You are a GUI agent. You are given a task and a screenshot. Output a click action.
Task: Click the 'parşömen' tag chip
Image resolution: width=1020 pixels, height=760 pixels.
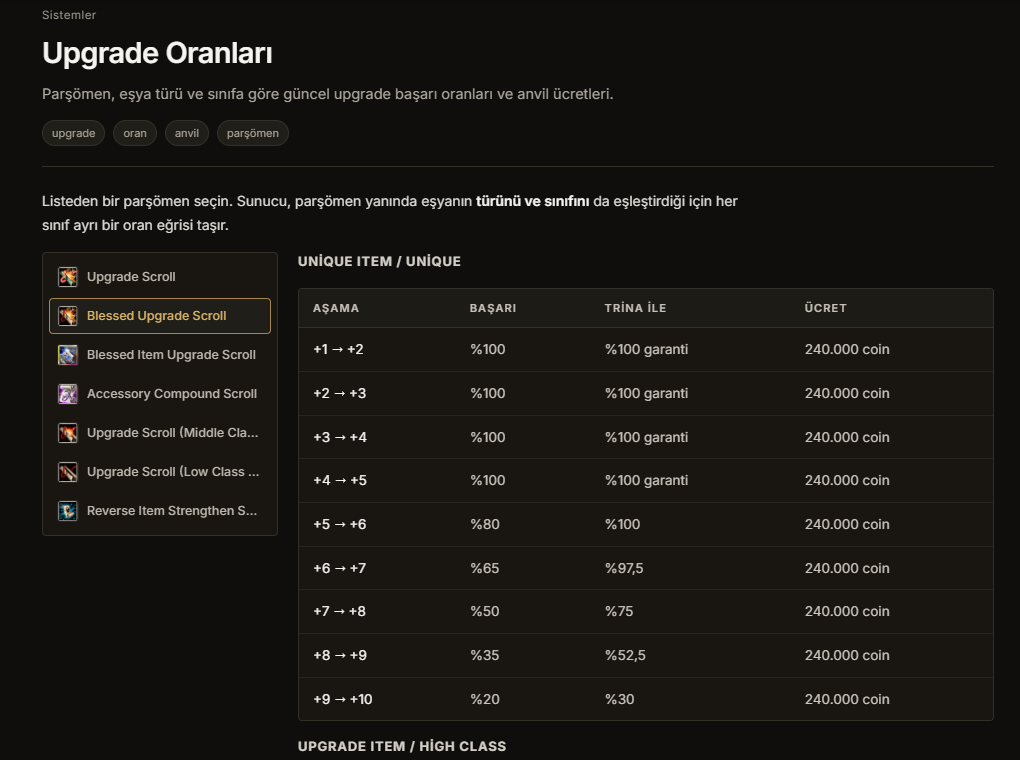tap(252, 133)
